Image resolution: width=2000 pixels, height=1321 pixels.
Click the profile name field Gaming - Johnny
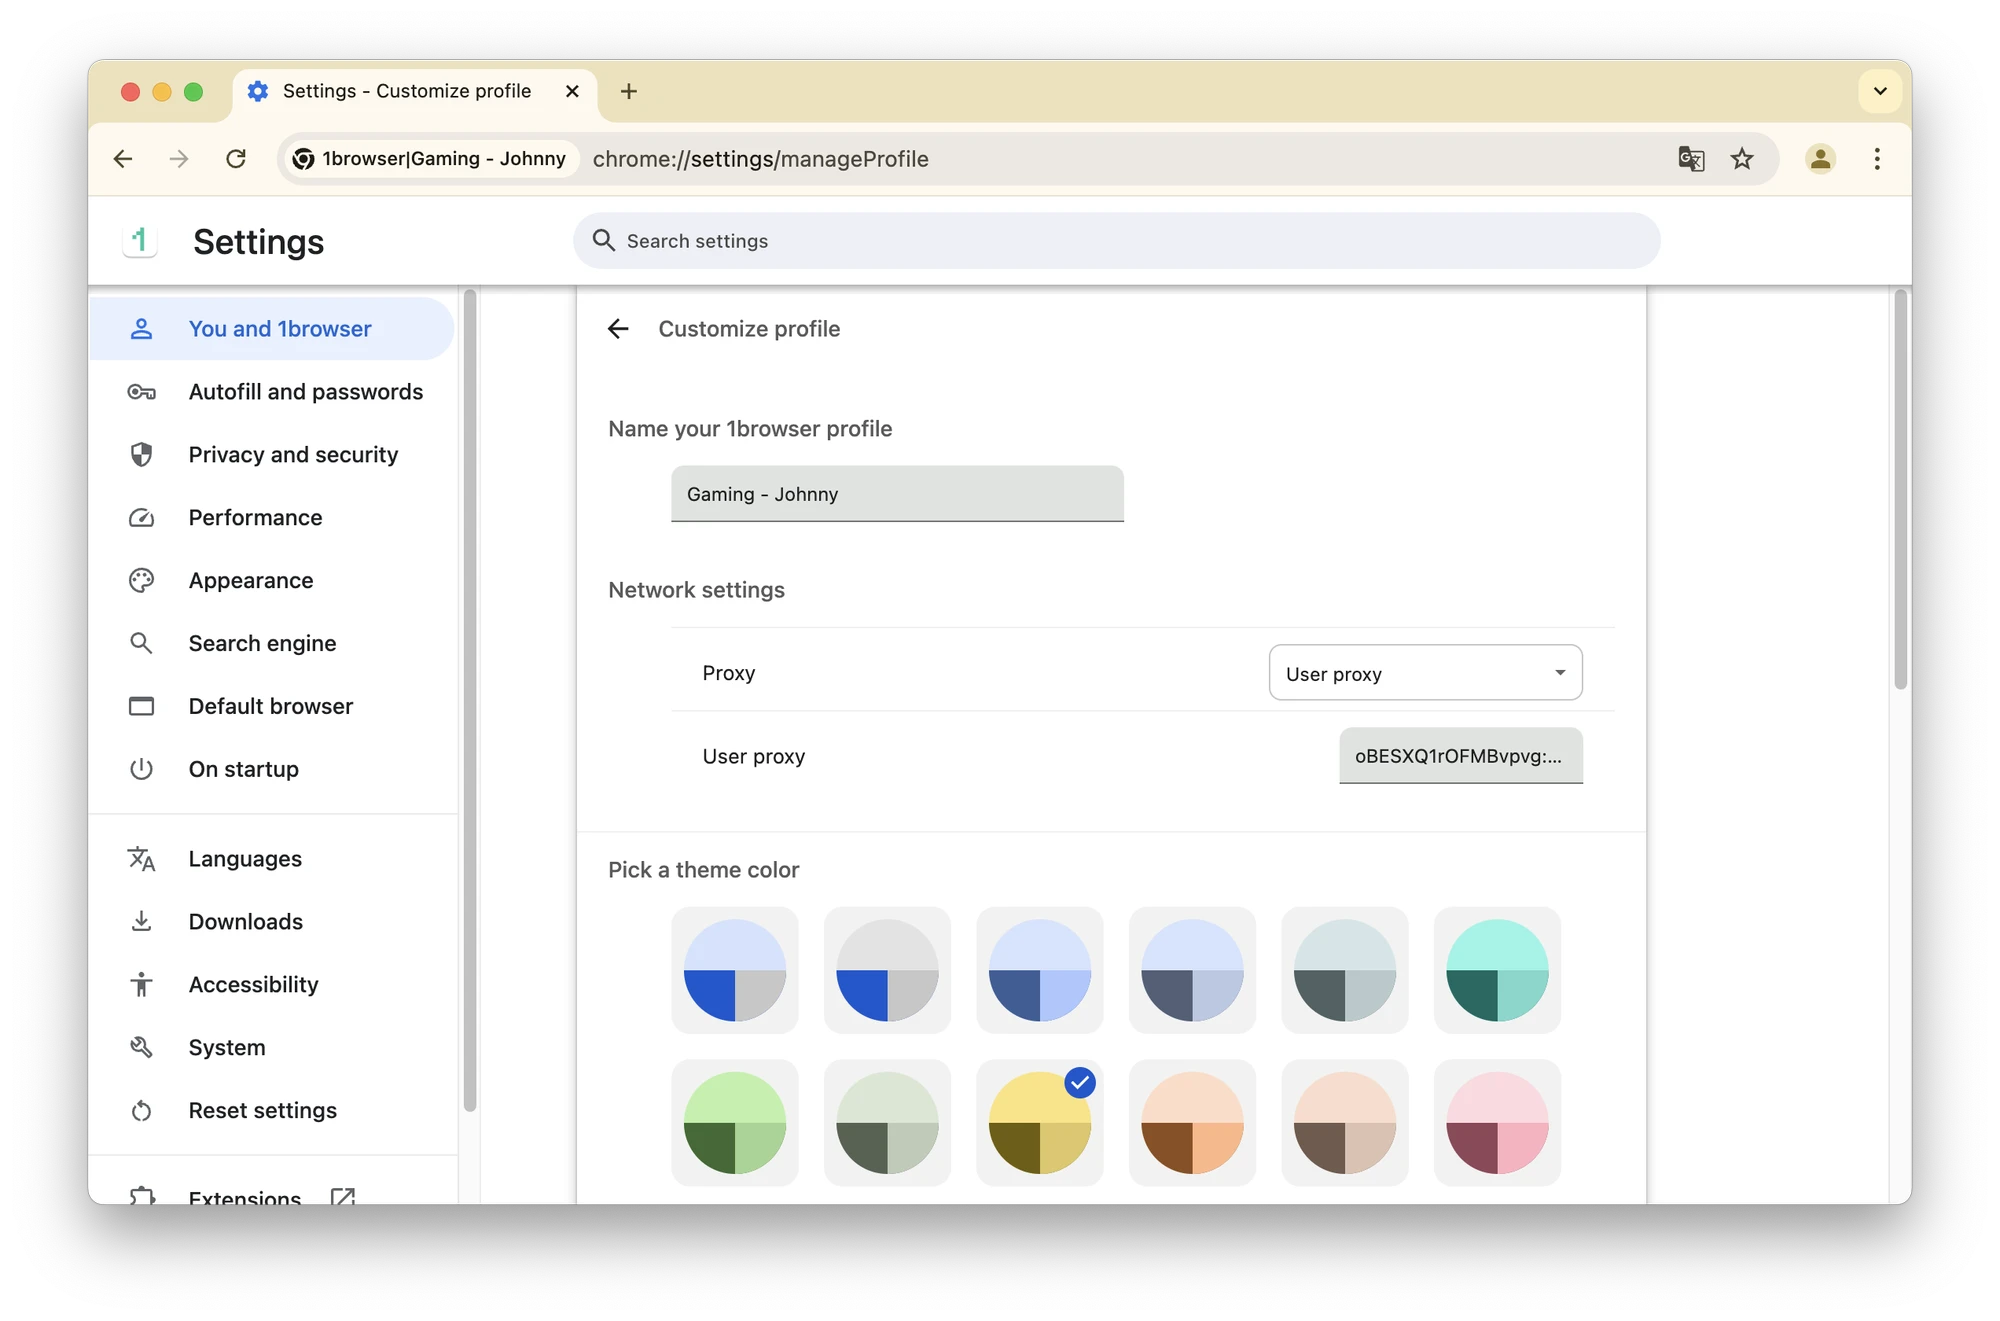(897, 494)
